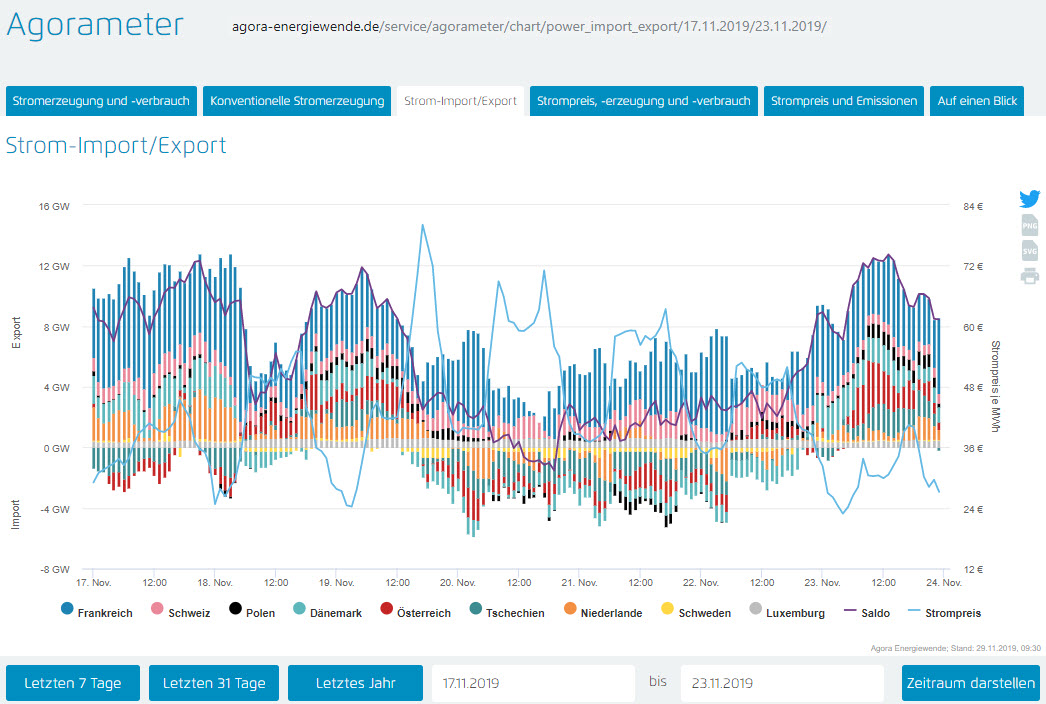
Task: Show data for Letzten 7 Tage
Action: click(x=73, y=683)
